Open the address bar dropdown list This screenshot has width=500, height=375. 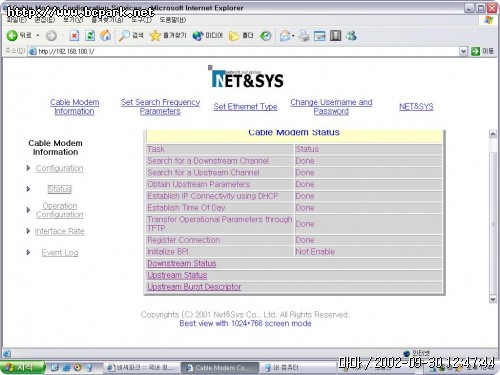pos(463,51)
